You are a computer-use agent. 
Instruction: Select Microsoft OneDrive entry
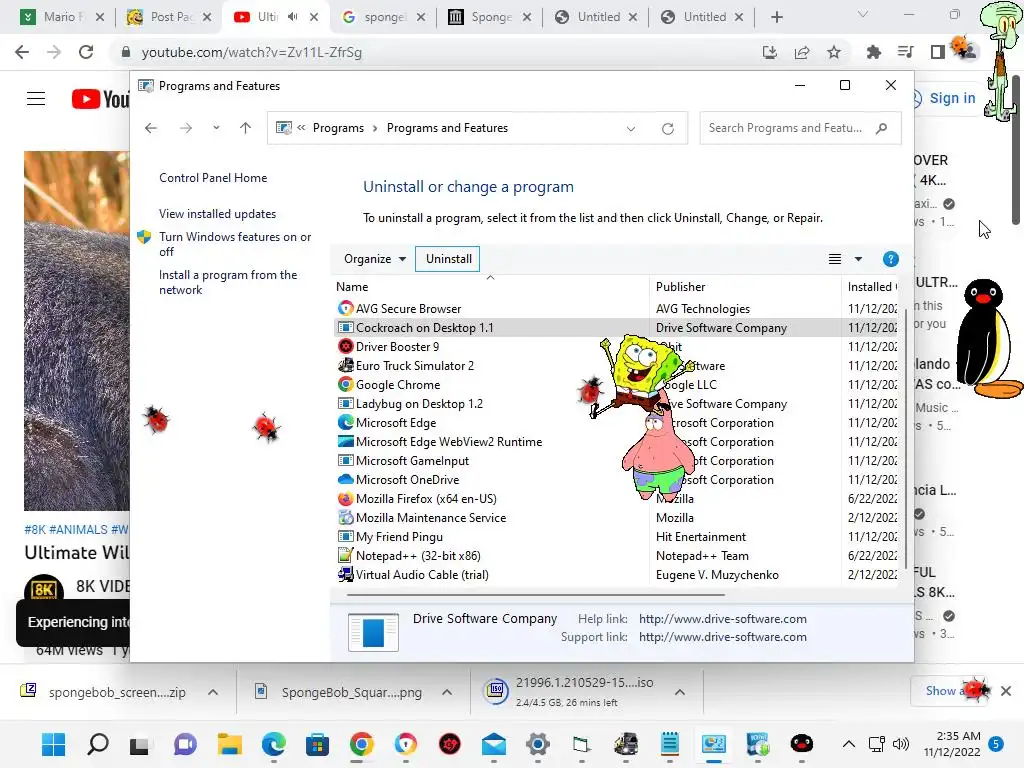click(x=408, y=479)
